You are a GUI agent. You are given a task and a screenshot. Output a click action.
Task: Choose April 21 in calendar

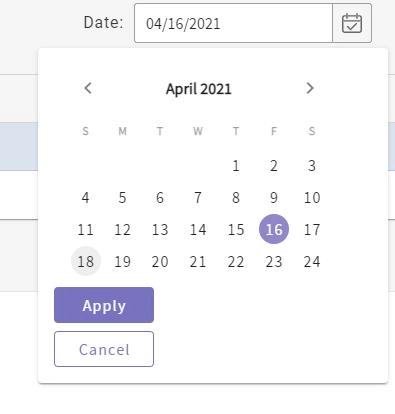[198, 262]
